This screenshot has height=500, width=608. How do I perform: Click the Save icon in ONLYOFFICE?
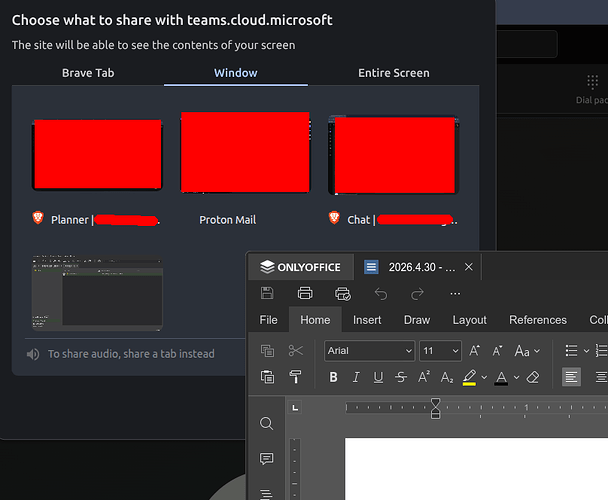tap(267, 293)
